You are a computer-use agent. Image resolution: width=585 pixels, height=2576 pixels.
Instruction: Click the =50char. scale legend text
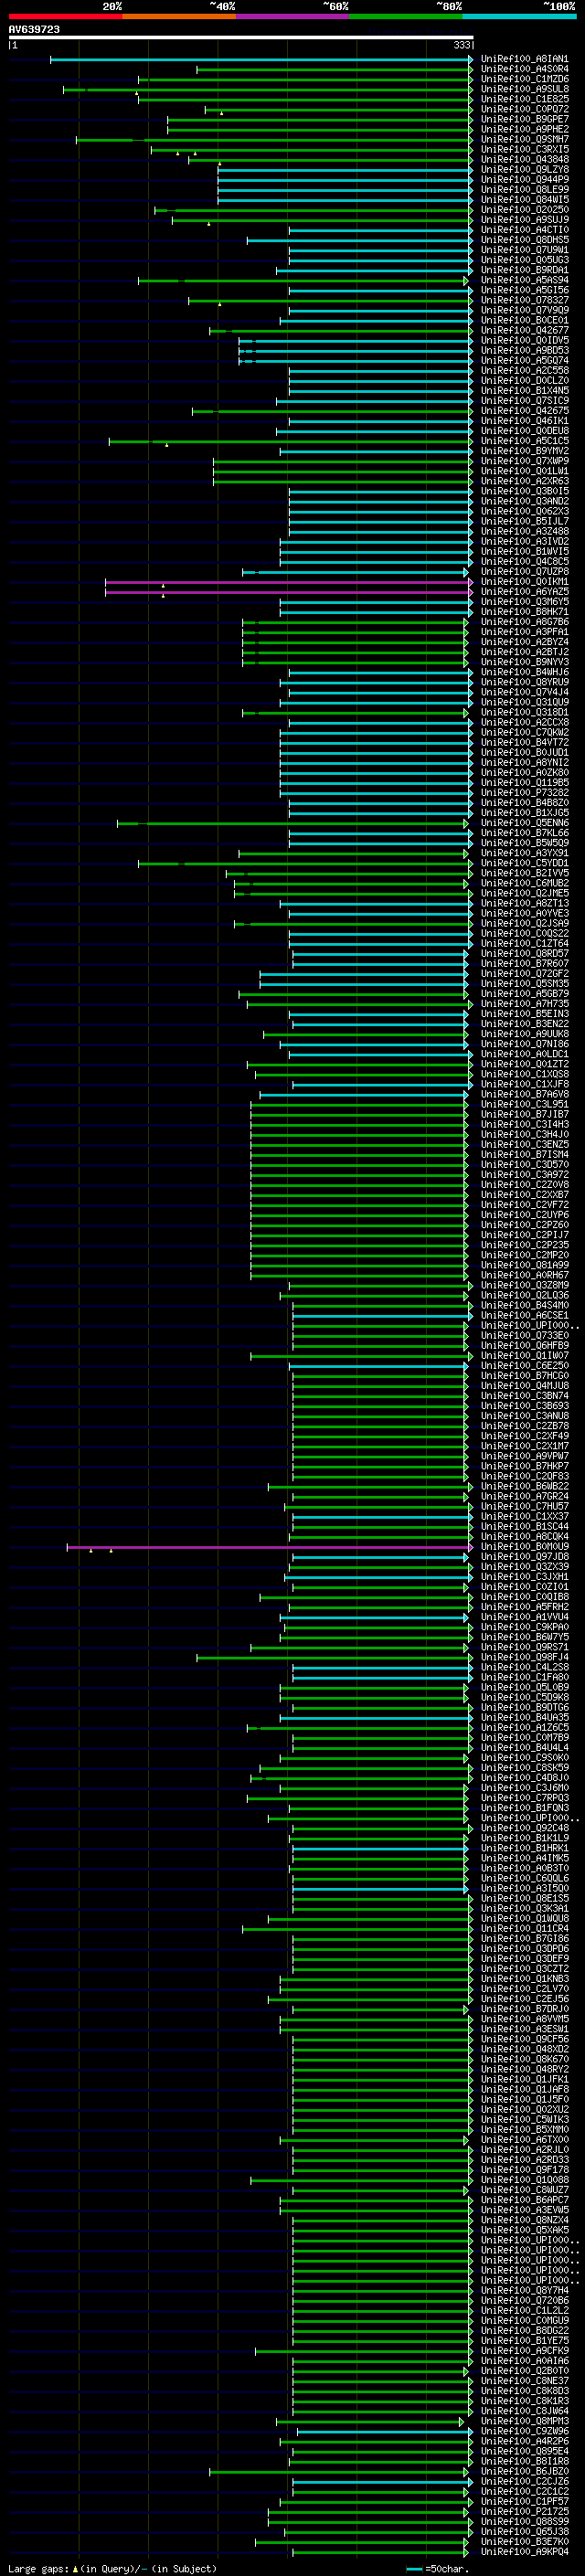(x=447, y=2569)
